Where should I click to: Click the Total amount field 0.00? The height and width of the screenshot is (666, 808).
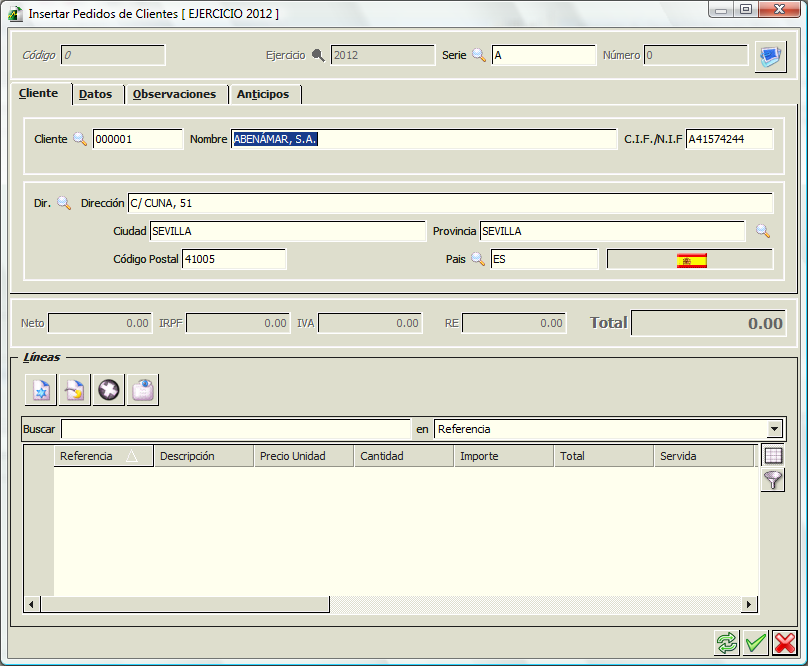coord(709,323)
